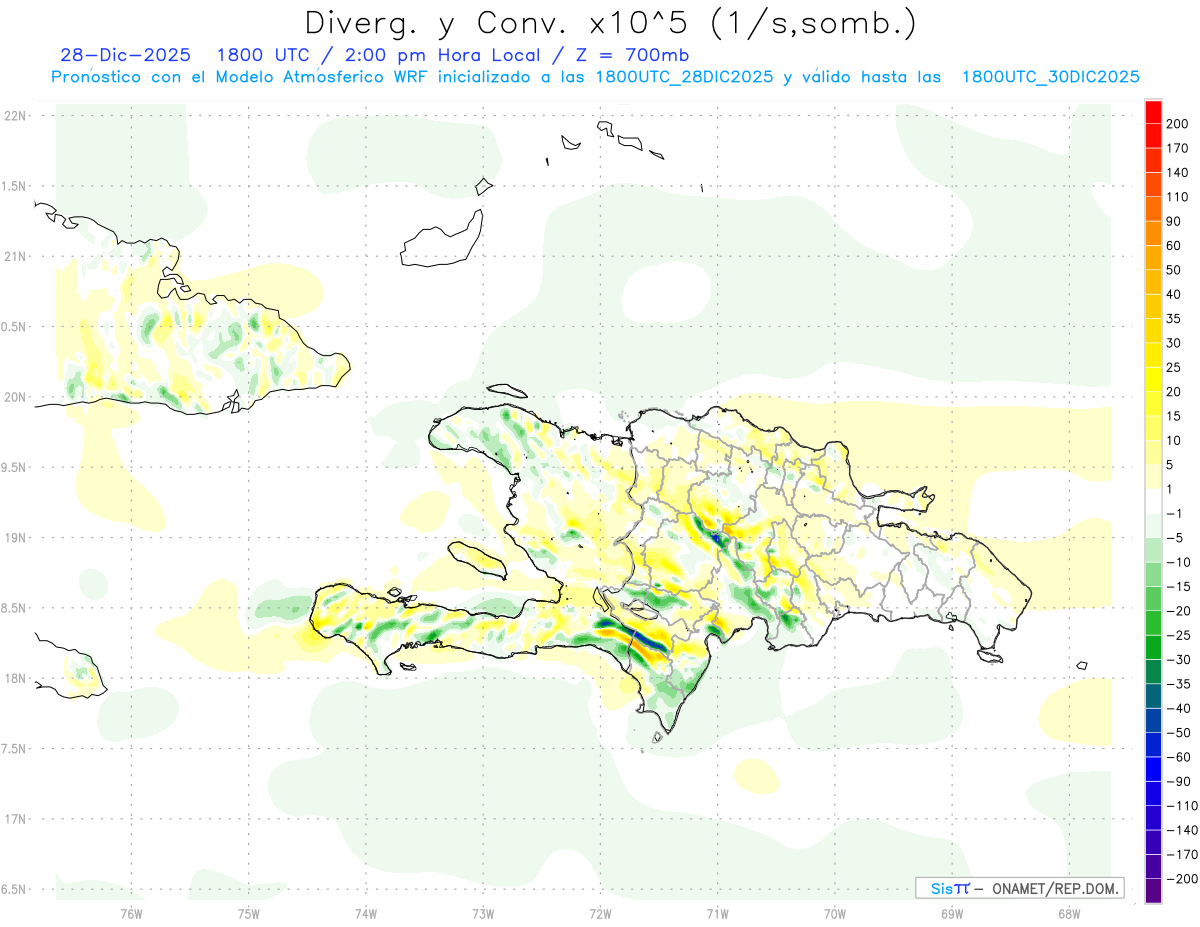
Task: Click the '-200' color scale label
Action: (1184, 879)
